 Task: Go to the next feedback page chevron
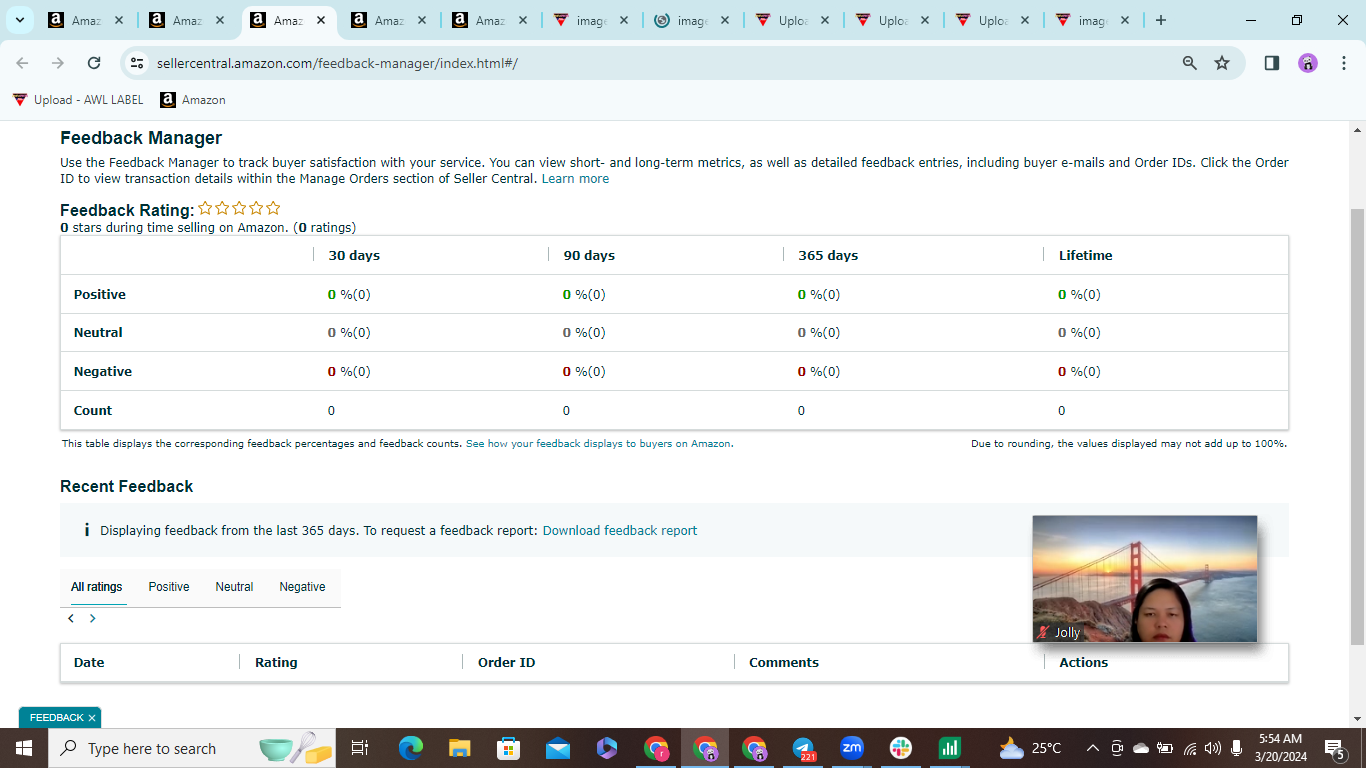(93, 618)
